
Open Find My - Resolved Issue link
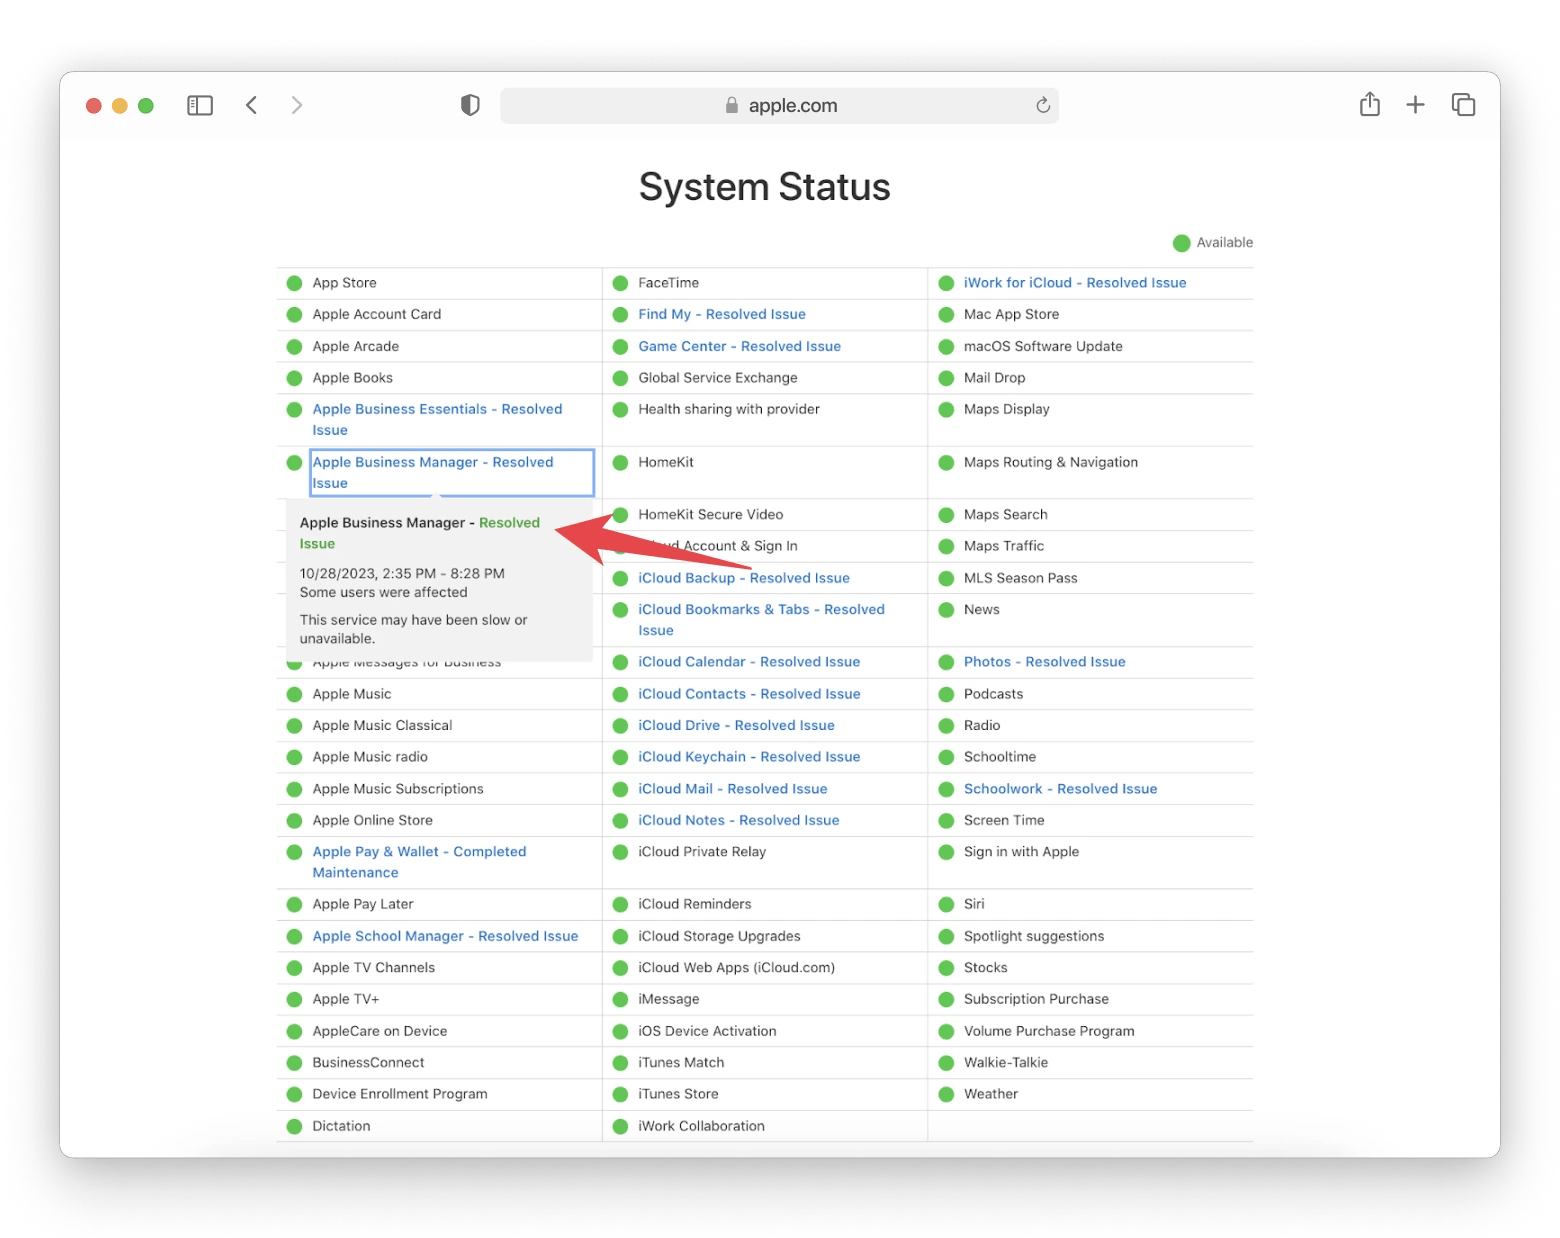coord(722,314)
